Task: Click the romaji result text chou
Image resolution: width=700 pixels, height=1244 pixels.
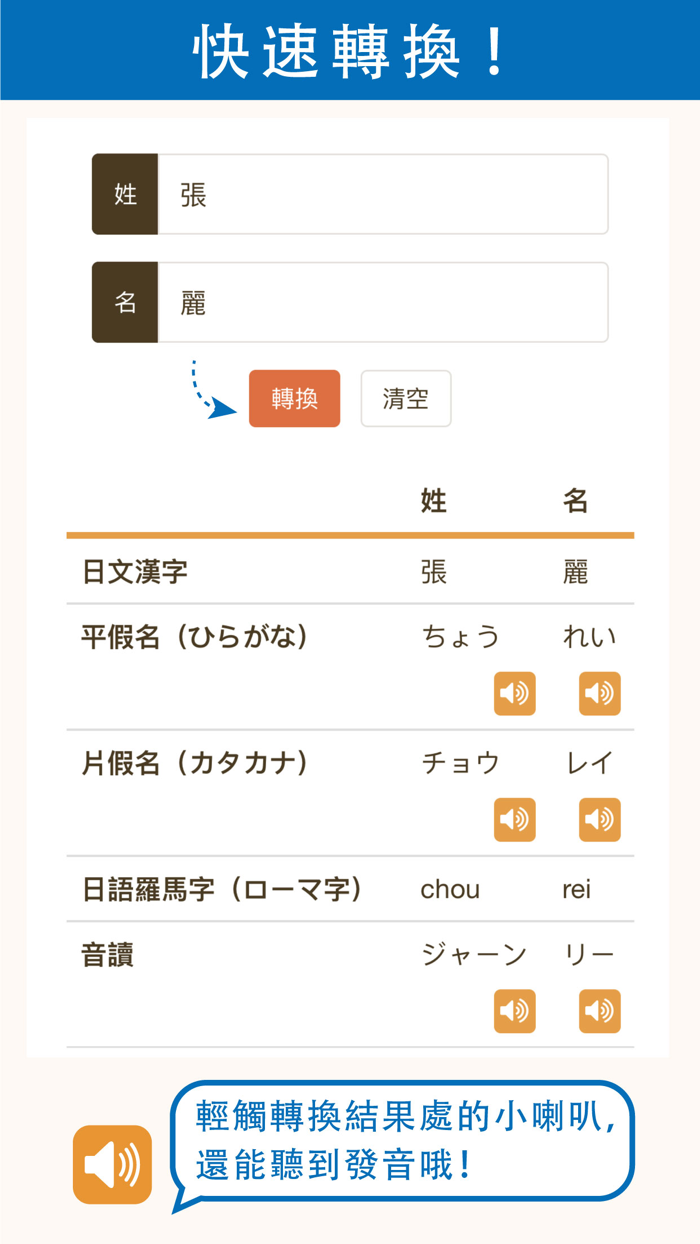Action: [x=450, y=889]
